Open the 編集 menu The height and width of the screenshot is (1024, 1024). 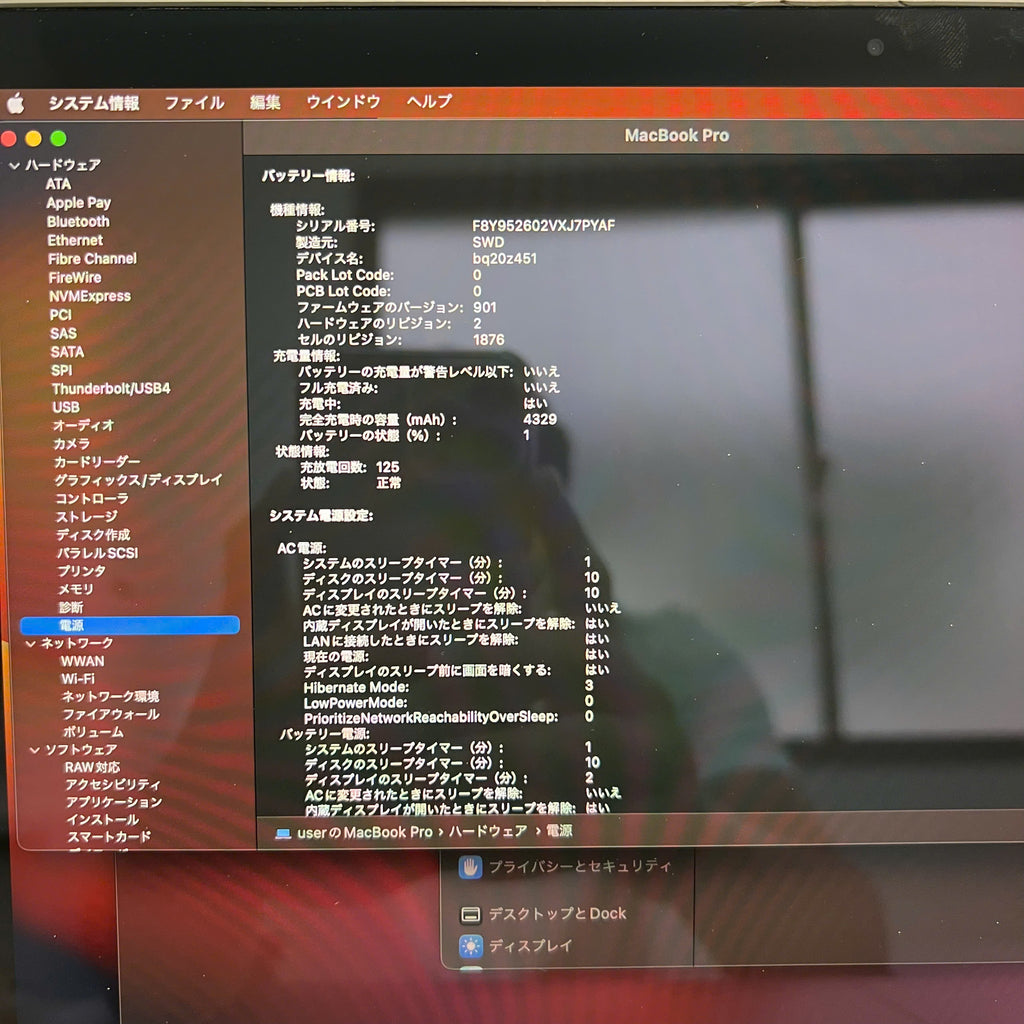pyautogui.click(x=264, y=102)
